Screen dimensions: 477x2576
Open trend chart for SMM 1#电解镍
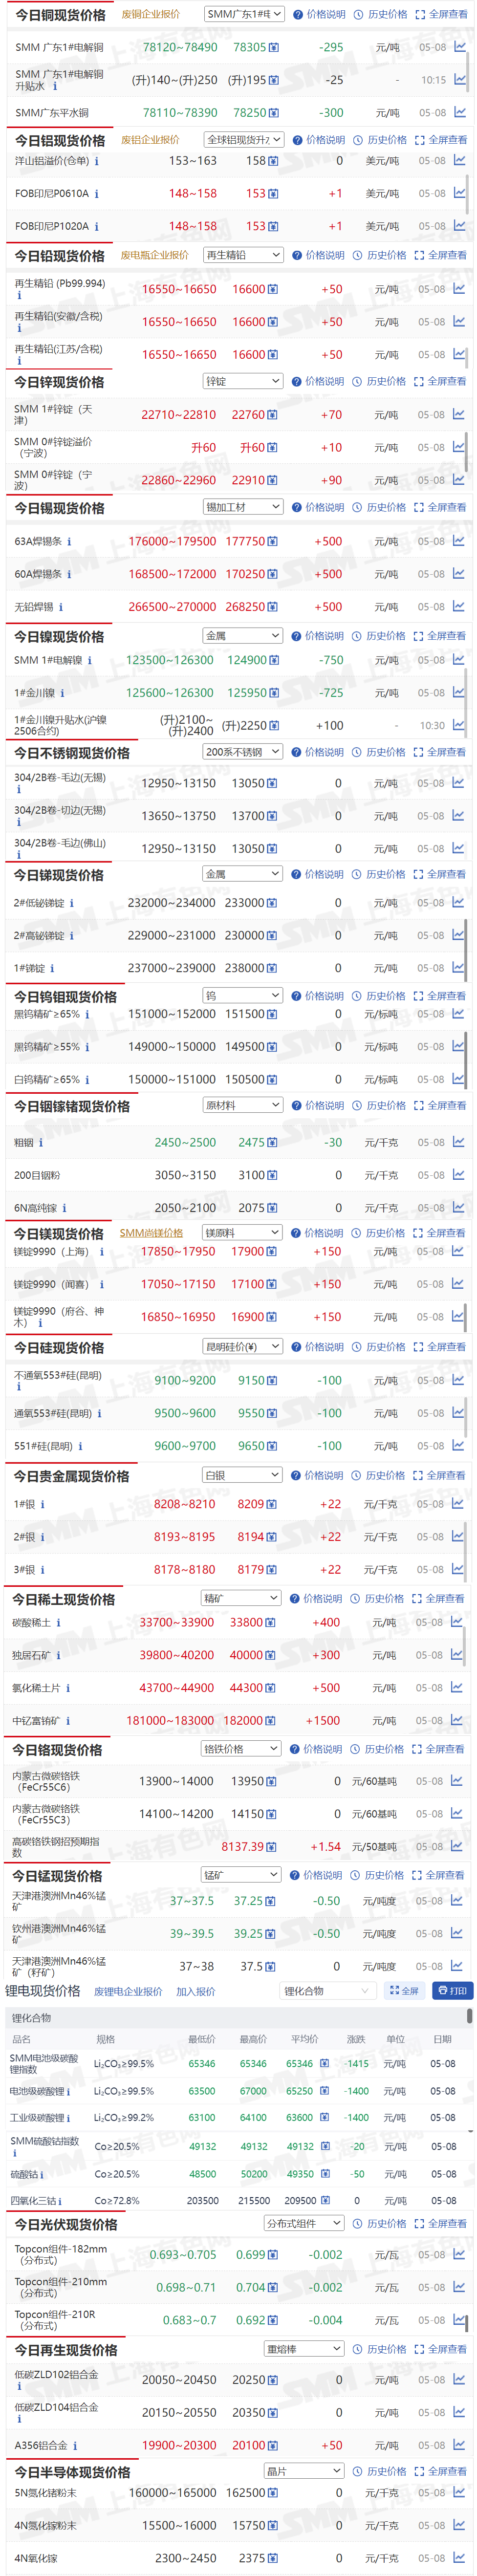click(458, 660)
